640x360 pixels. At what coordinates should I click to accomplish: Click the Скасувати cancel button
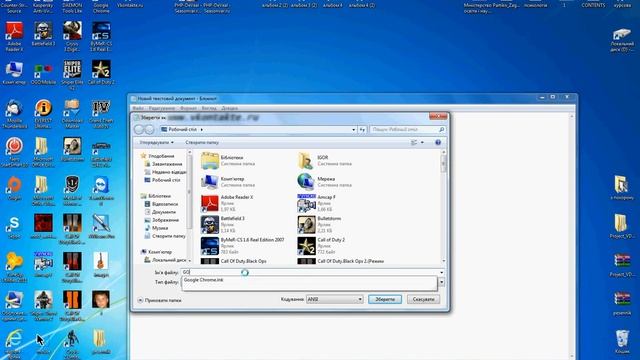423,299
